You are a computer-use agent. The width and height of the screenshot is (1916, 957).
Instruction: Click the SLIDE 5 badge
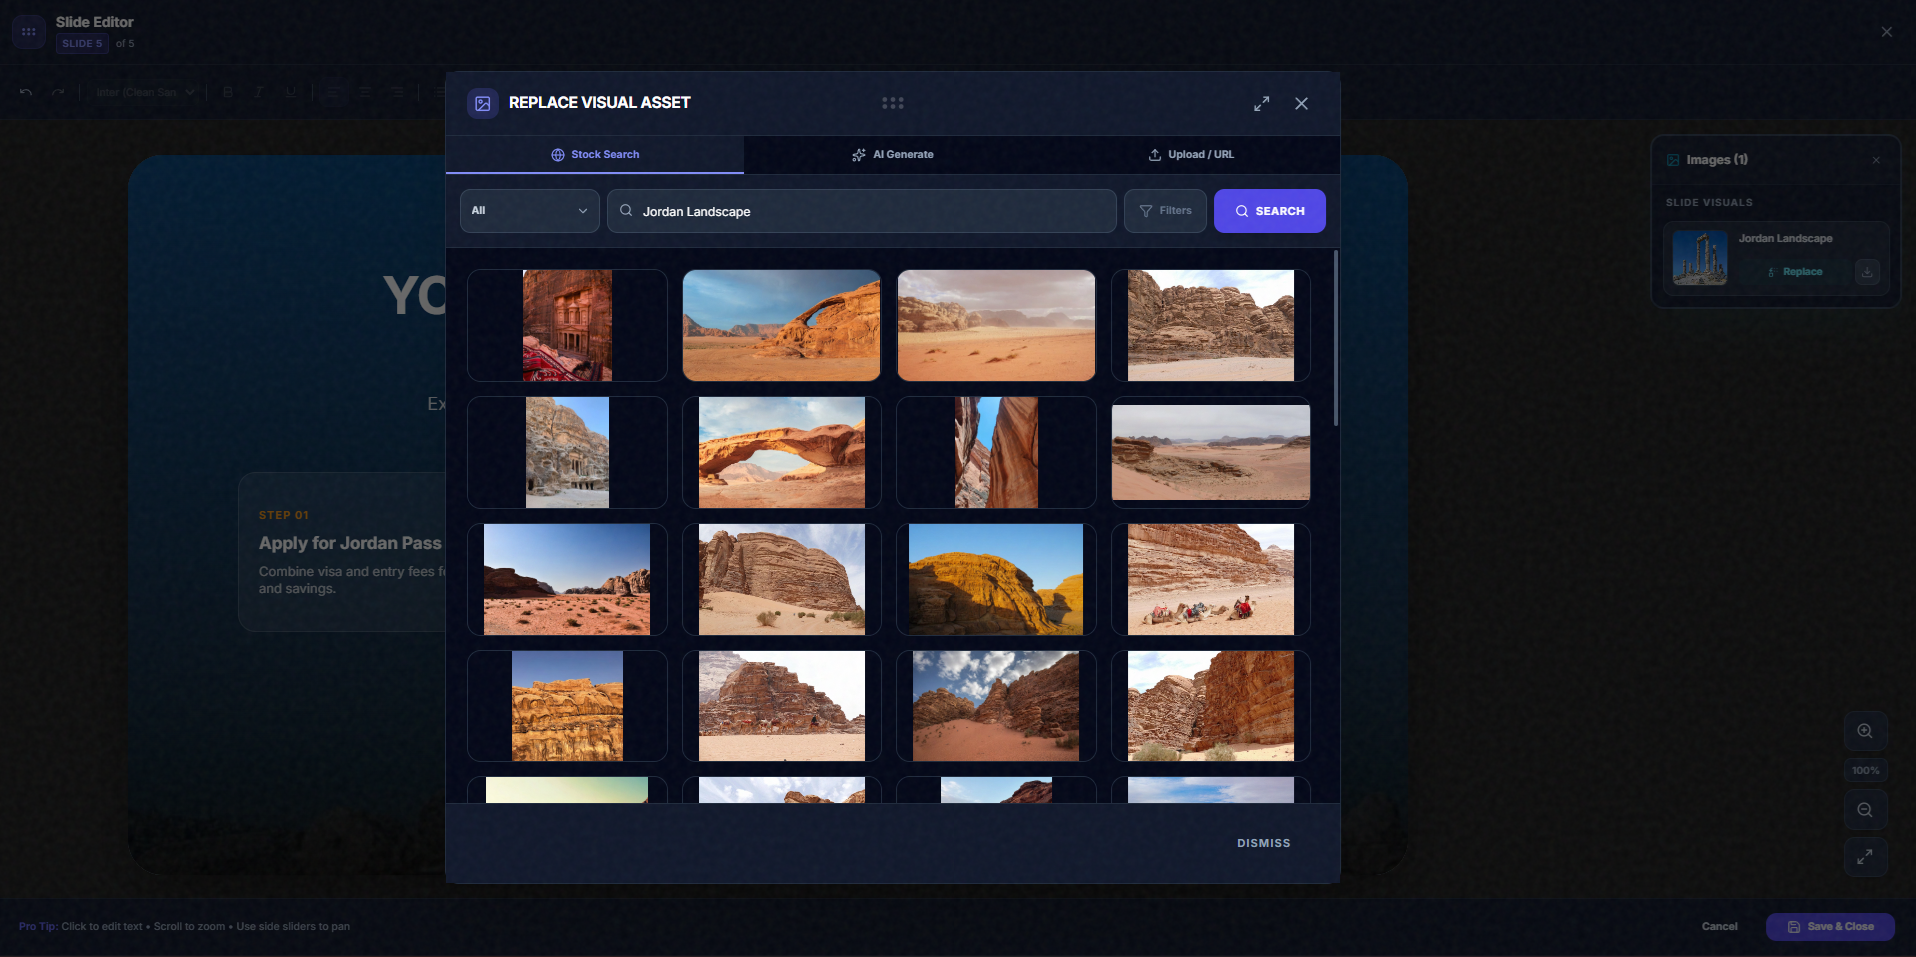click(x=82, y=44)
